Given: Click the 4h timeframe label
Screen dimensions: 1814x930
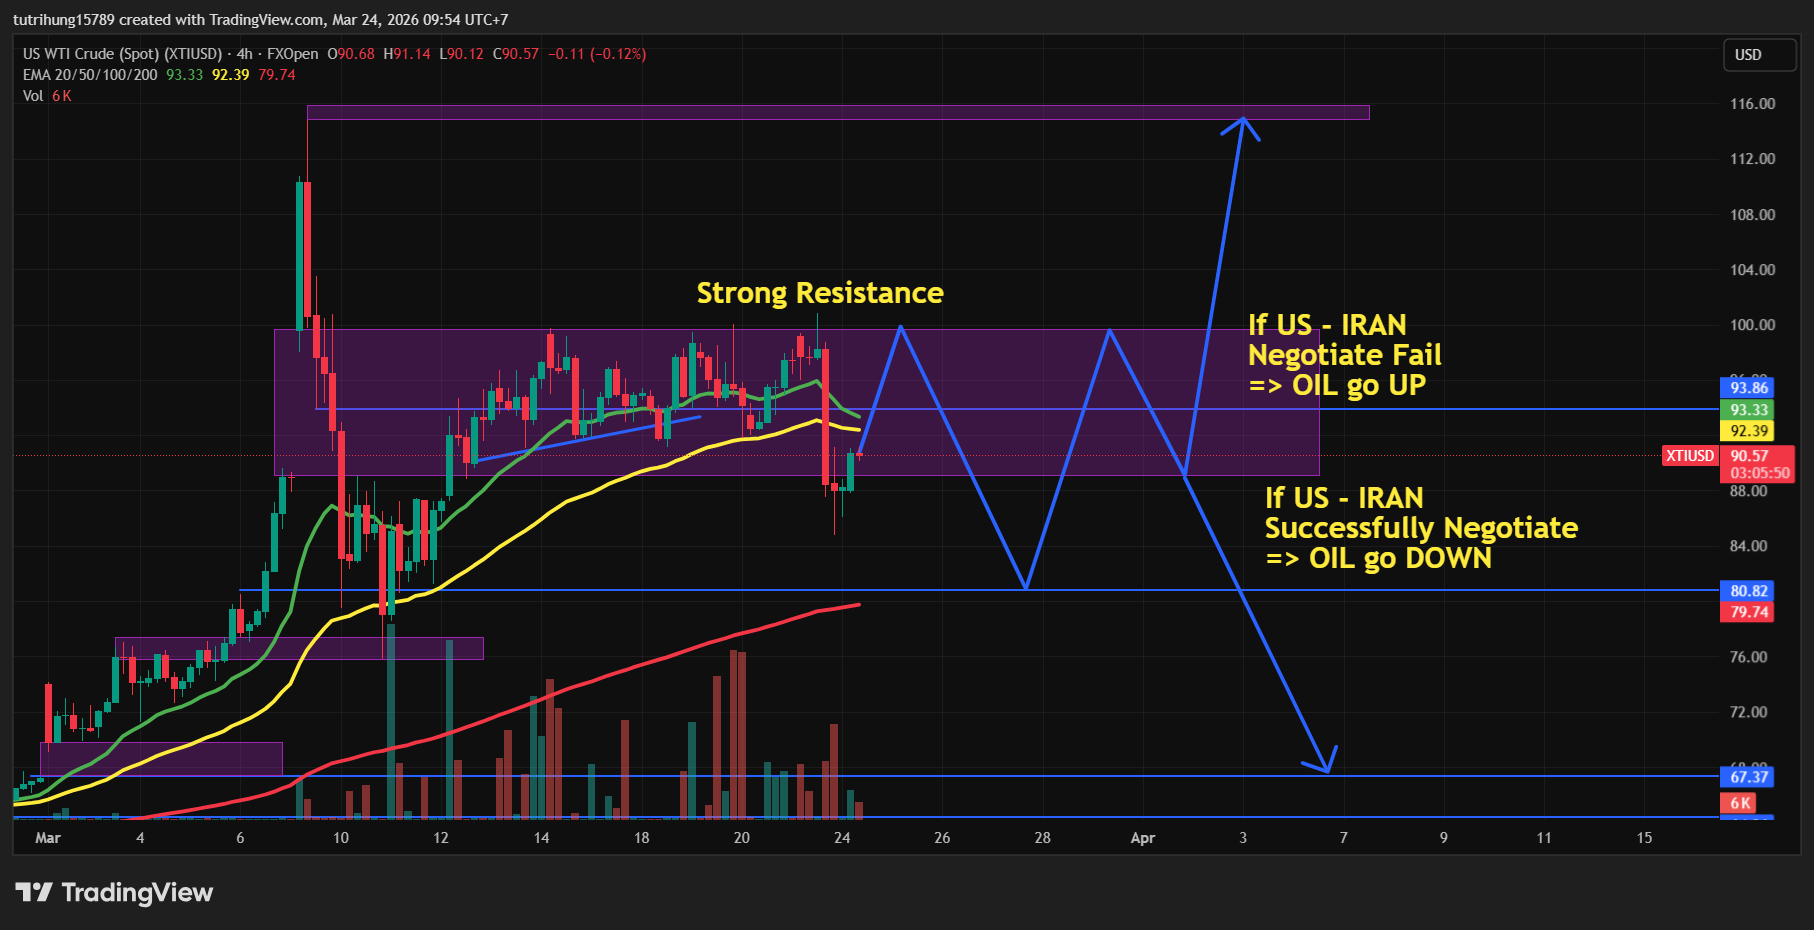Looking at the screenshot, I should 244,54.
